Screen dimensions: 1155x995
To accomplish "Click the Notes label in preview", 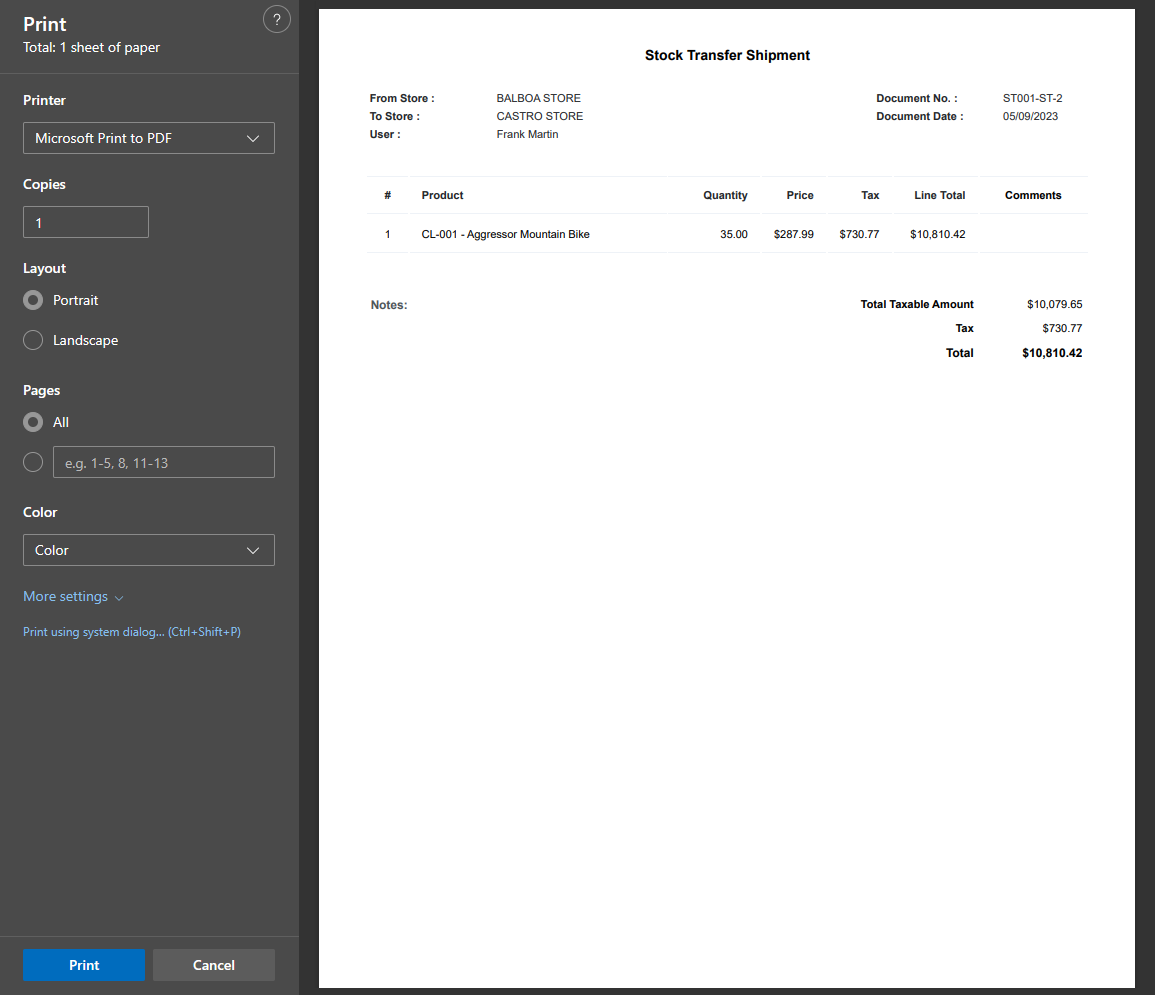I will 389,305.
